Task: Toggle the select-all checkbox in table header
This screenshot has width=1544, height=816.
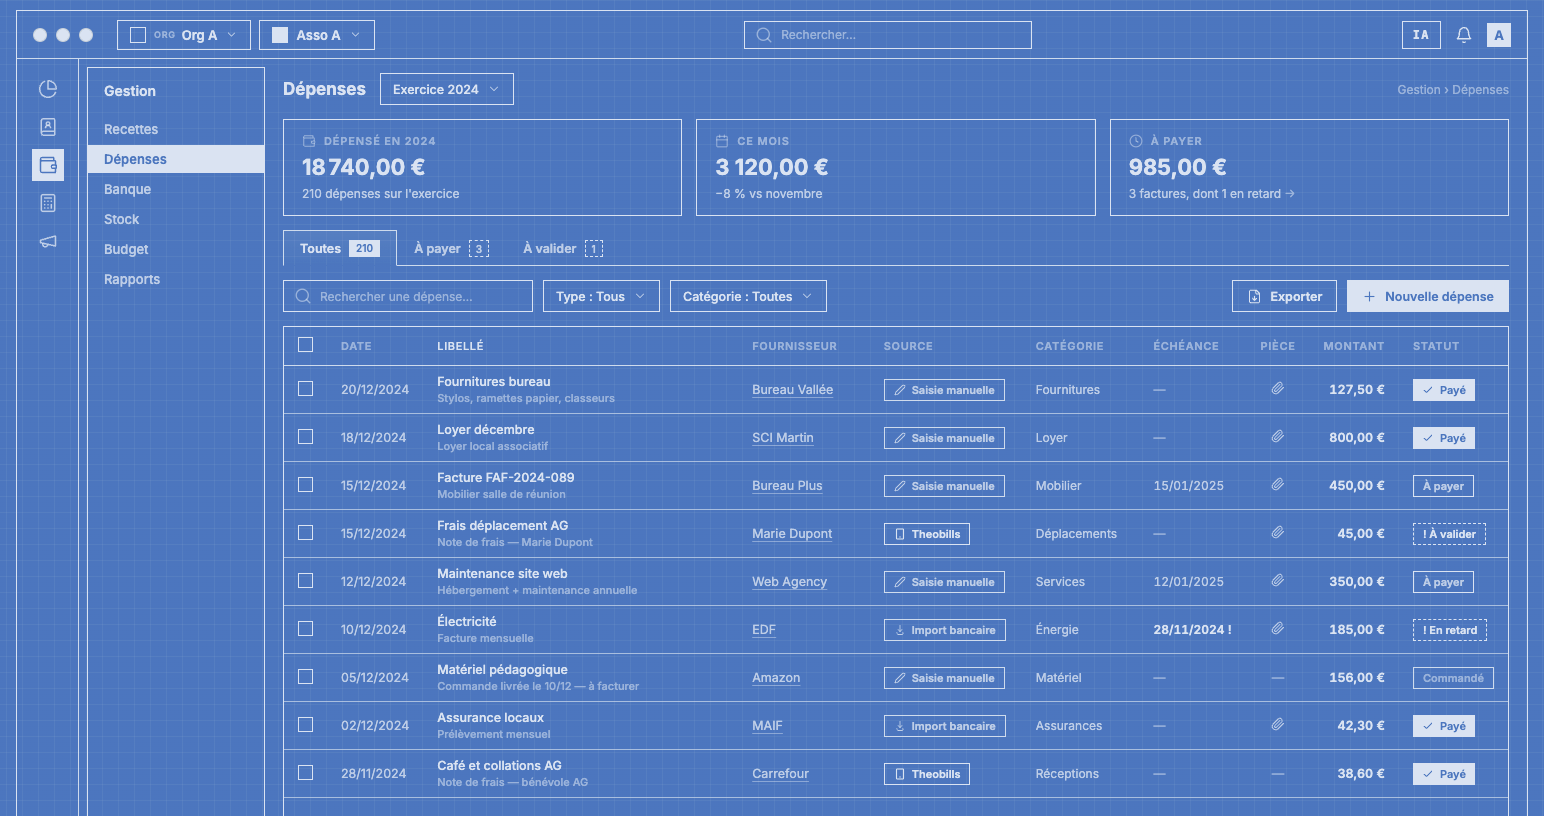Action: coord(306,345)
